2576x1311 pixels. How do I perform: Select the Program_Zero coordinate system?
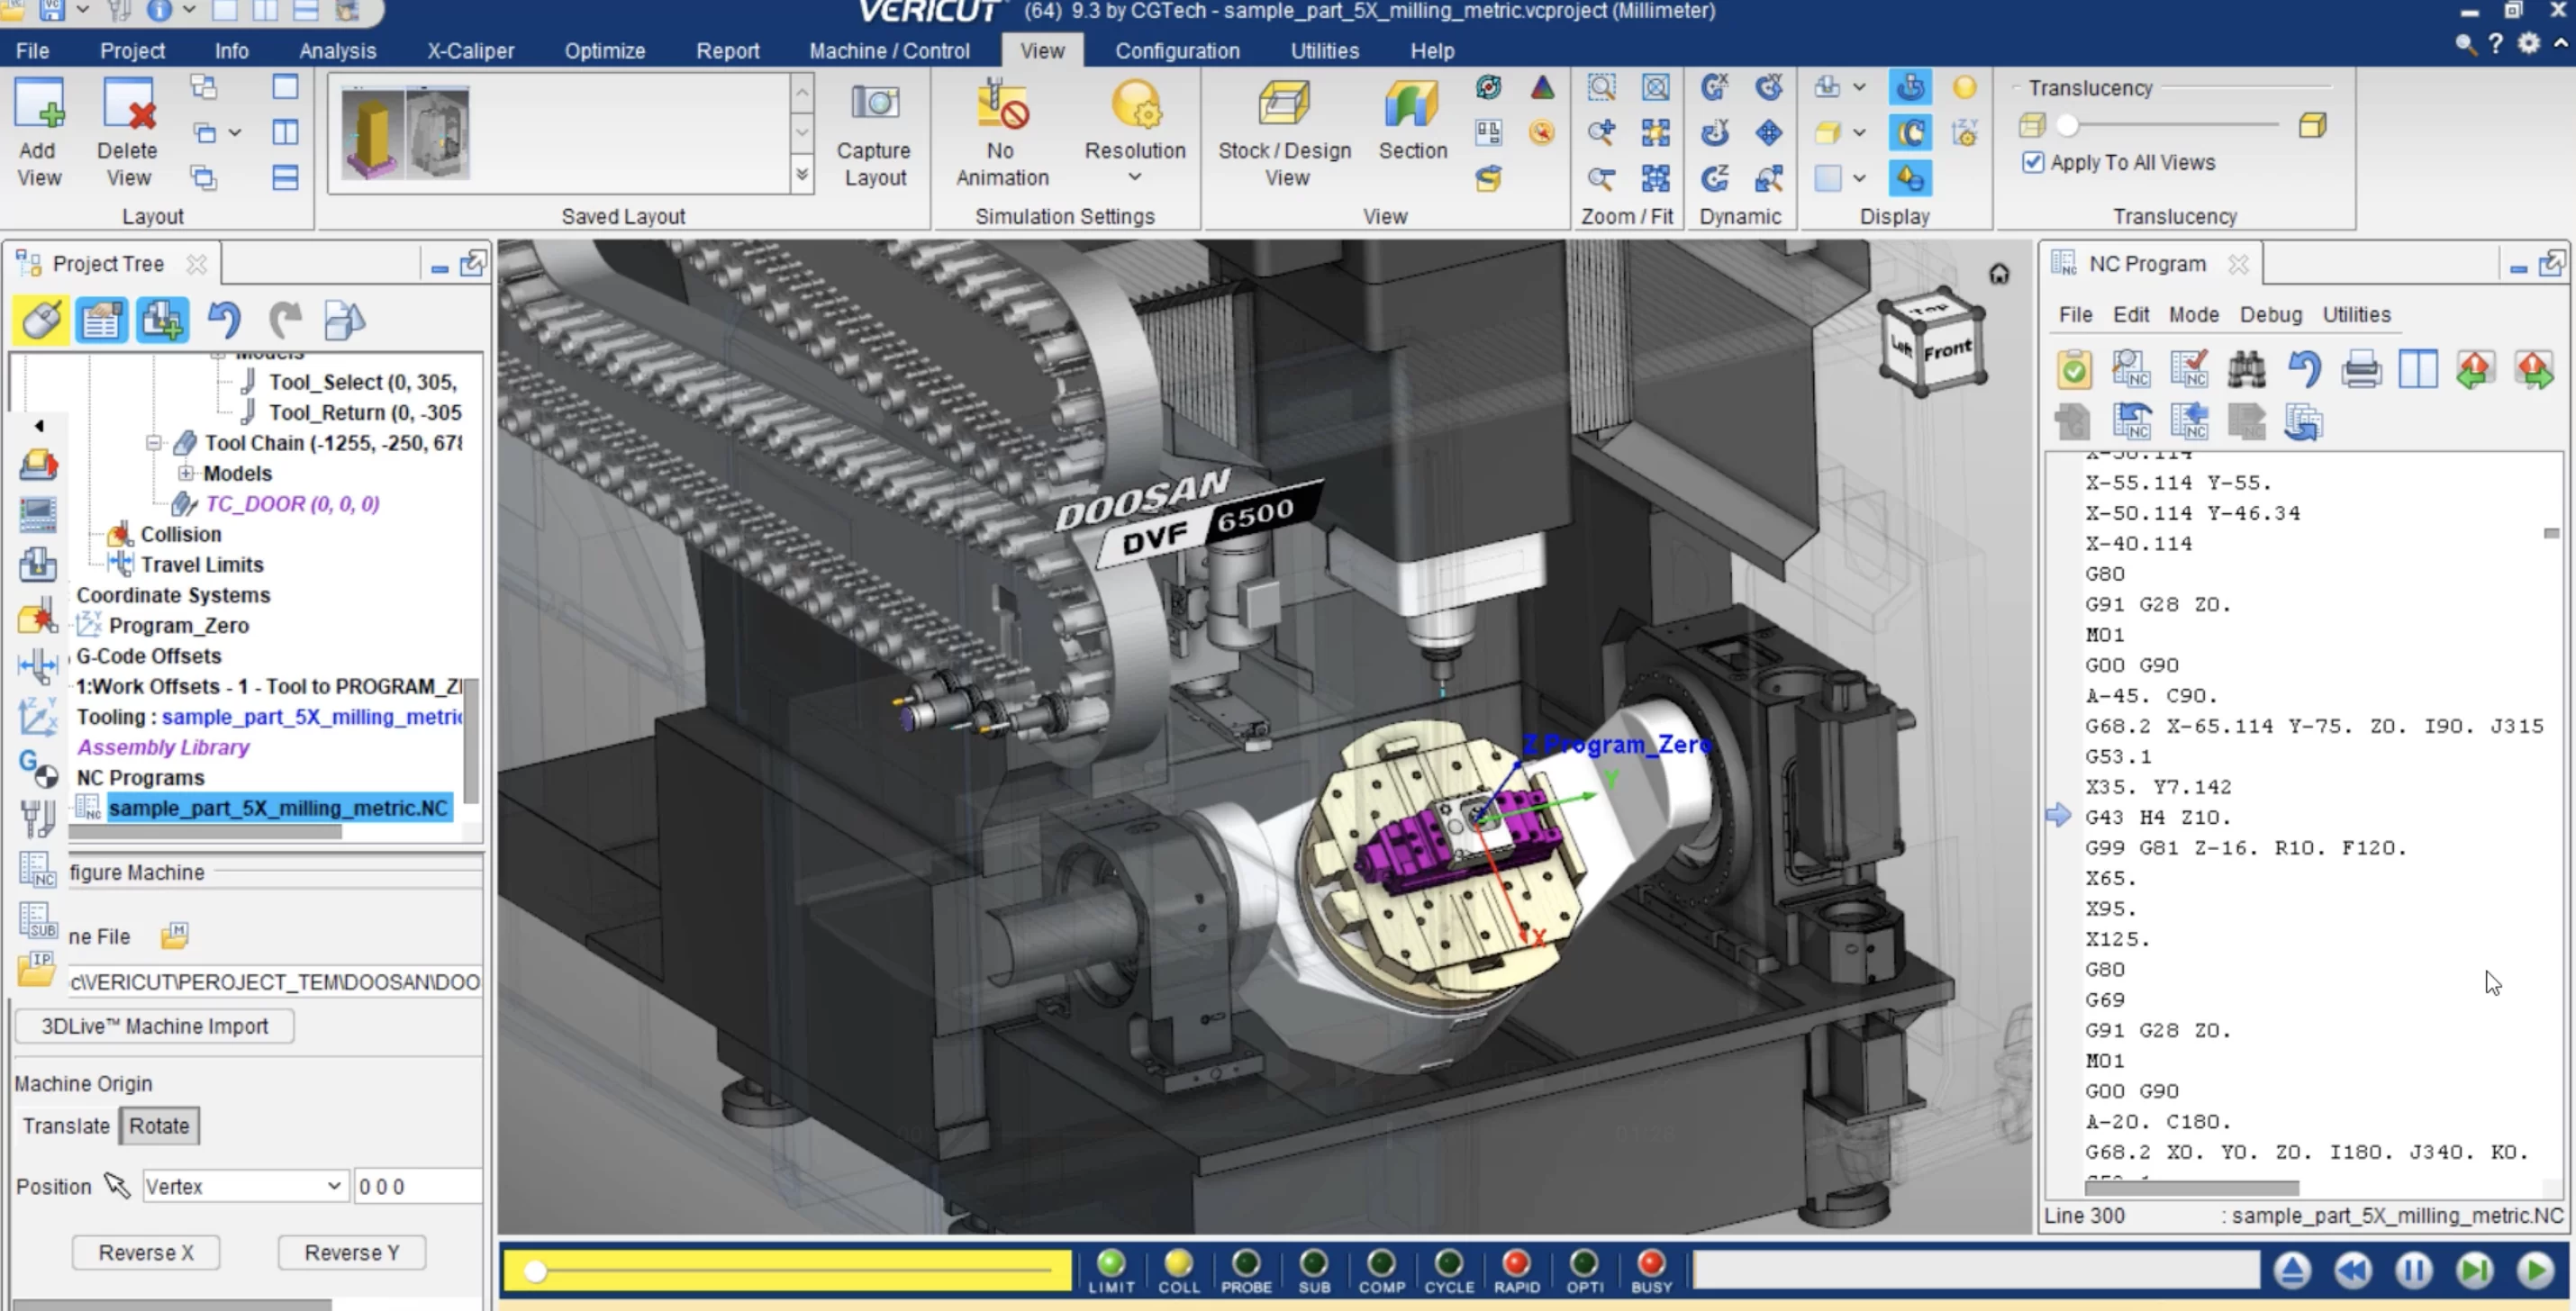(178, 625)
